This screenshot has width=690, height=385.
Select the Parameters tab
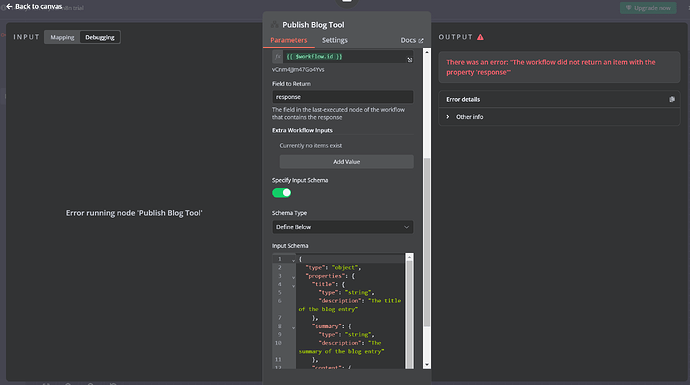point(289,40)
